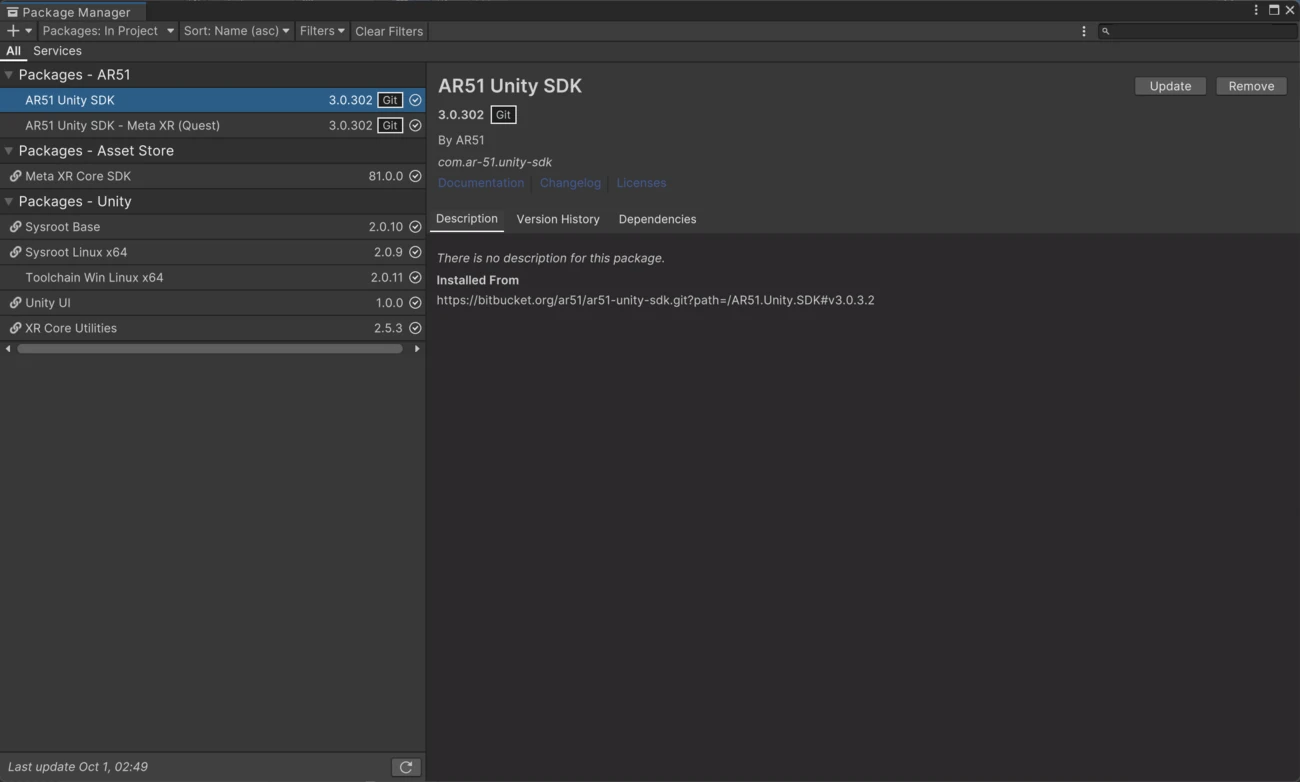Click the installed checkmark for Toolchain Win Linux x64

[x=415, y=278]
